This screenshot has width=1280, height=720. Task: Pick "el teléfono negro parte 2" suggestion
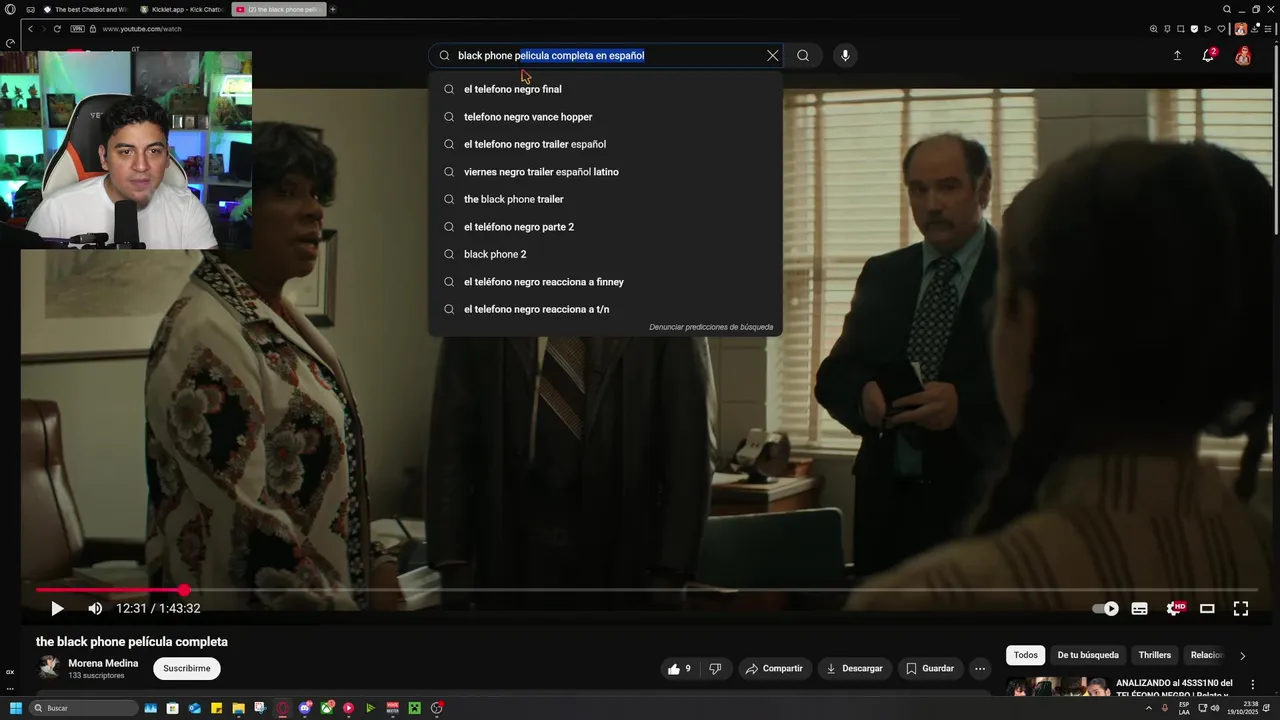pos(605,227)
